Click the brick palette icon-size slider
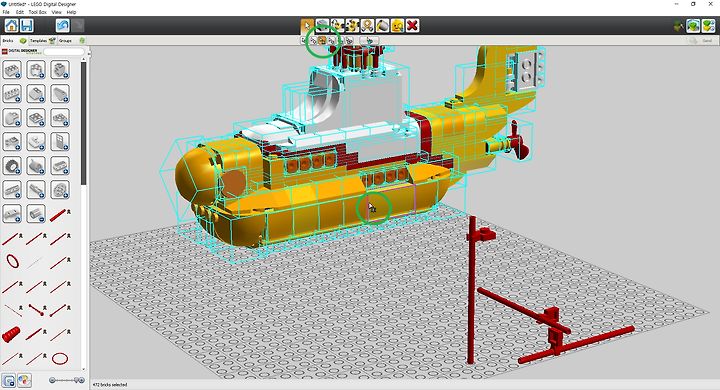This screenshot has width=720, height=390. (67, 380)
